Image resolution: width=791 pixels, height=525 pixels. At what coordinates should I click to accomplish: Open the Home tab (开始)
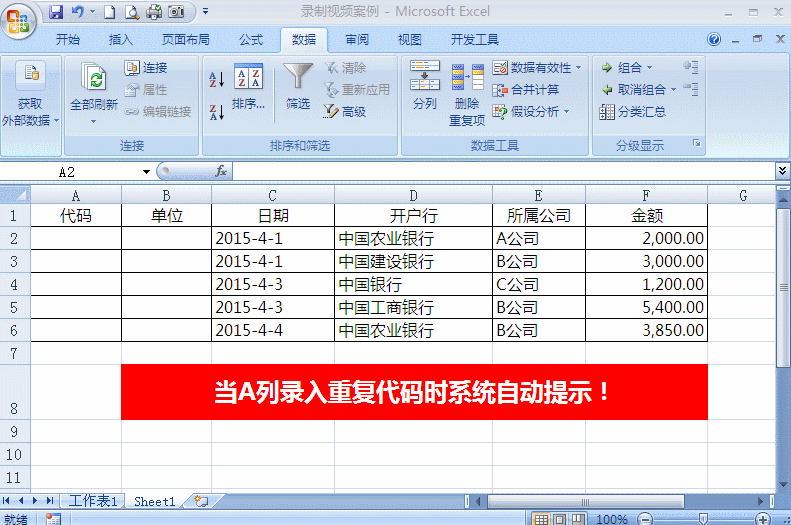point(68,39)
